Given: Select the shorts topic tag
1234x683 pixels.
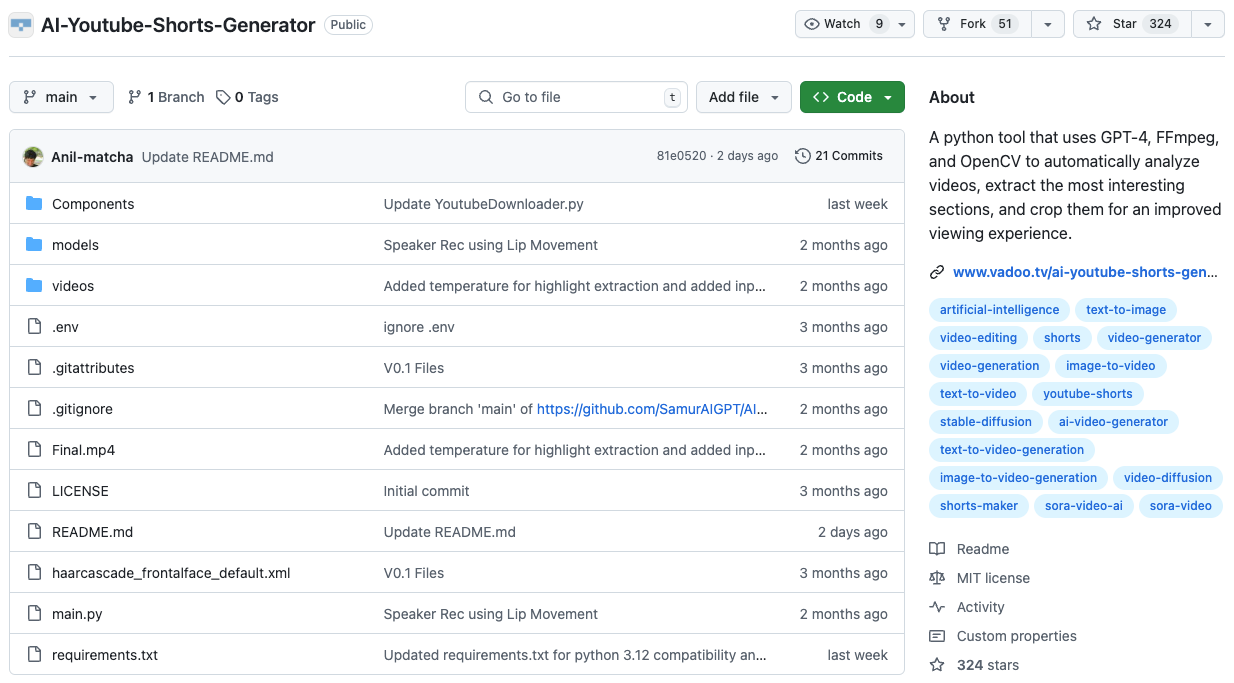Looking at the screenshot, I should pyautogui.click(x=1062, y=337).
